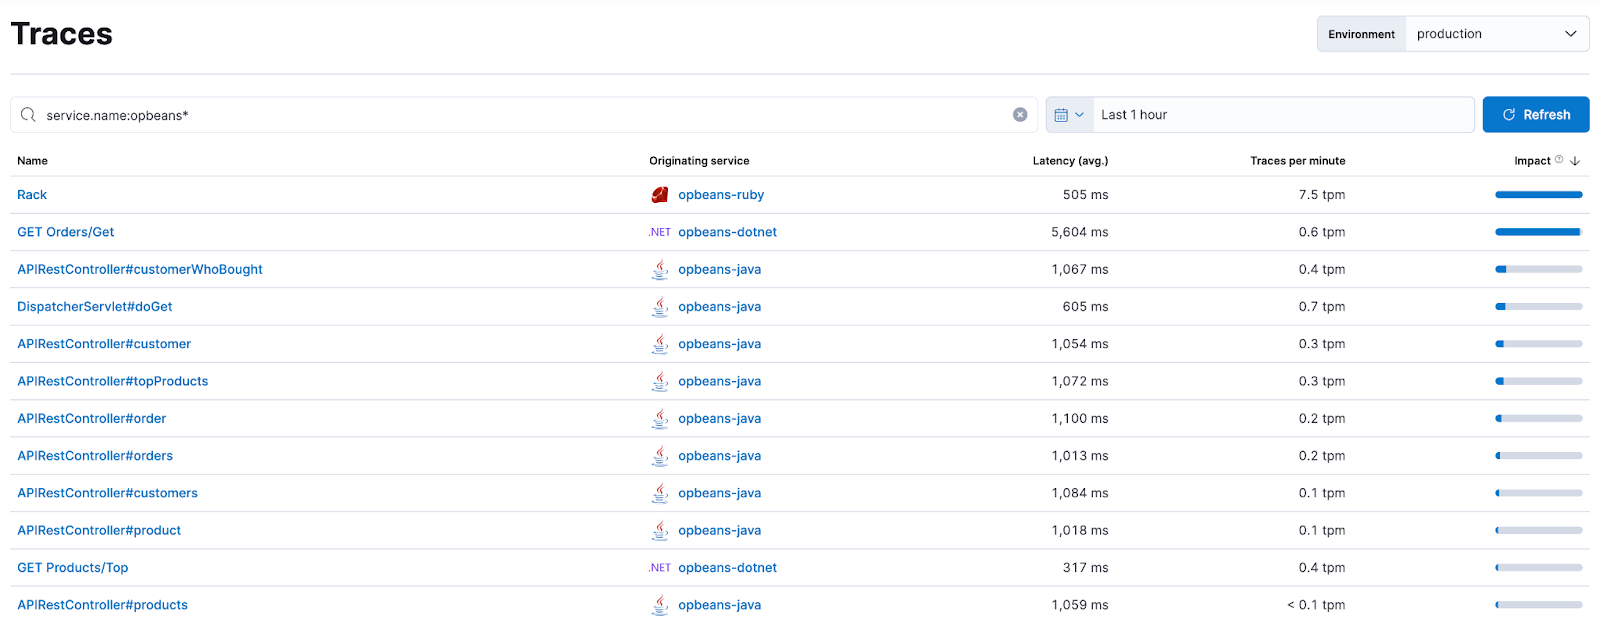The width and height of the screenshot is (1600, 623).
Task: Expand the Environment production dropdown
Action: 1496,34
